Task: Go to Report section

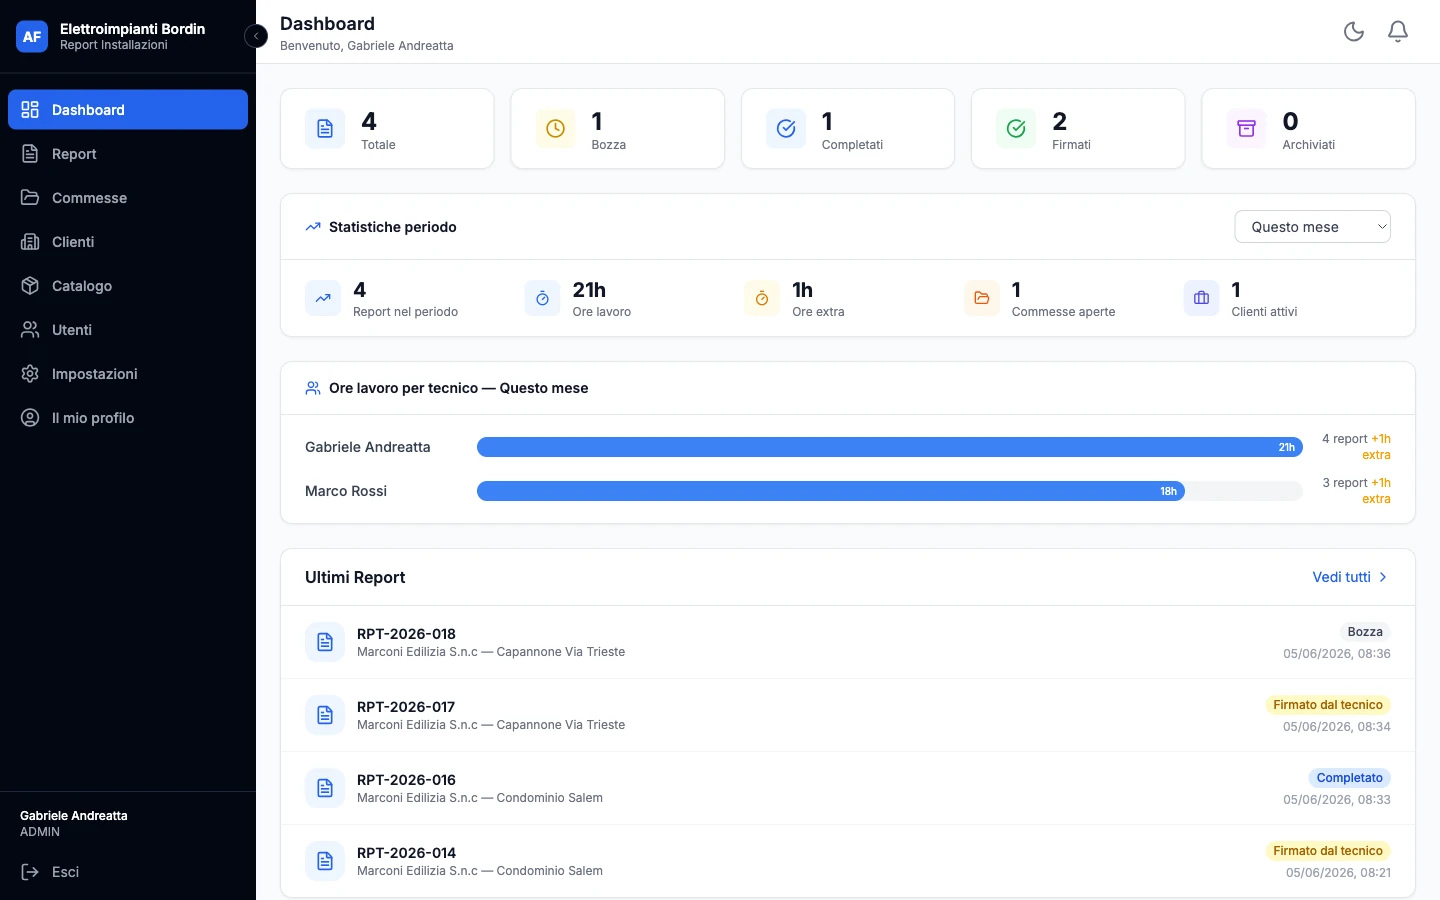Action: [x=128, y=154]
